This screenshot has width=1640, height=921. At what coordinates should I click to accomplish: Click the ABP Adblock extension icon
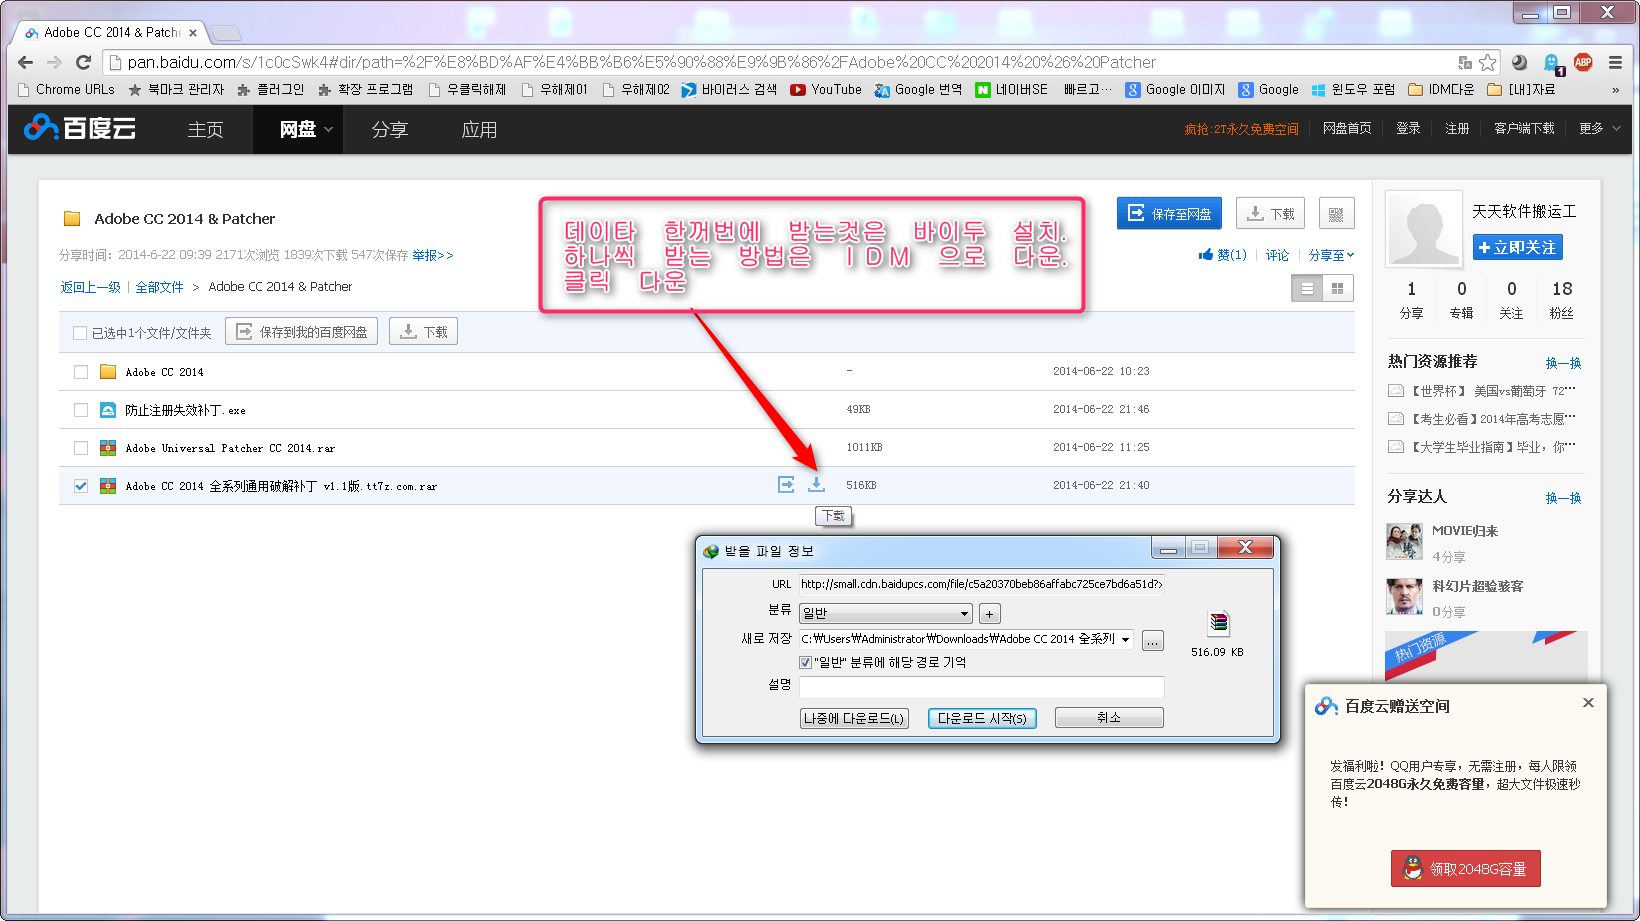(x=1583, y=62)
